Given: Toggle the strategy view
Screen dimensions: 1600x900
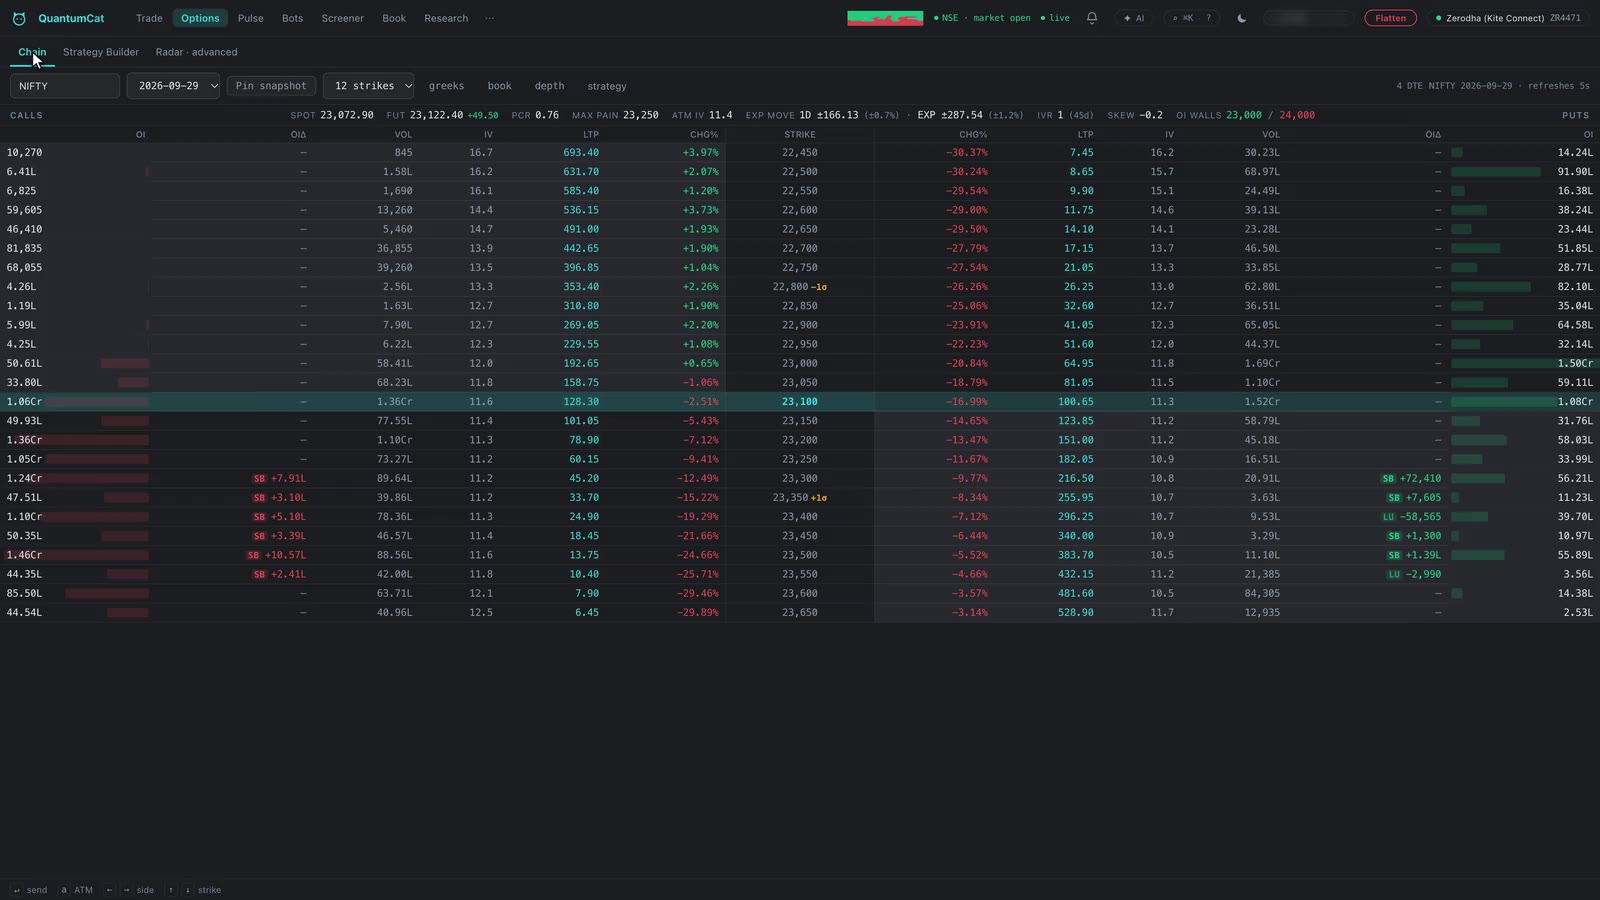Looking at the screenshot, I should click(607, 86).
